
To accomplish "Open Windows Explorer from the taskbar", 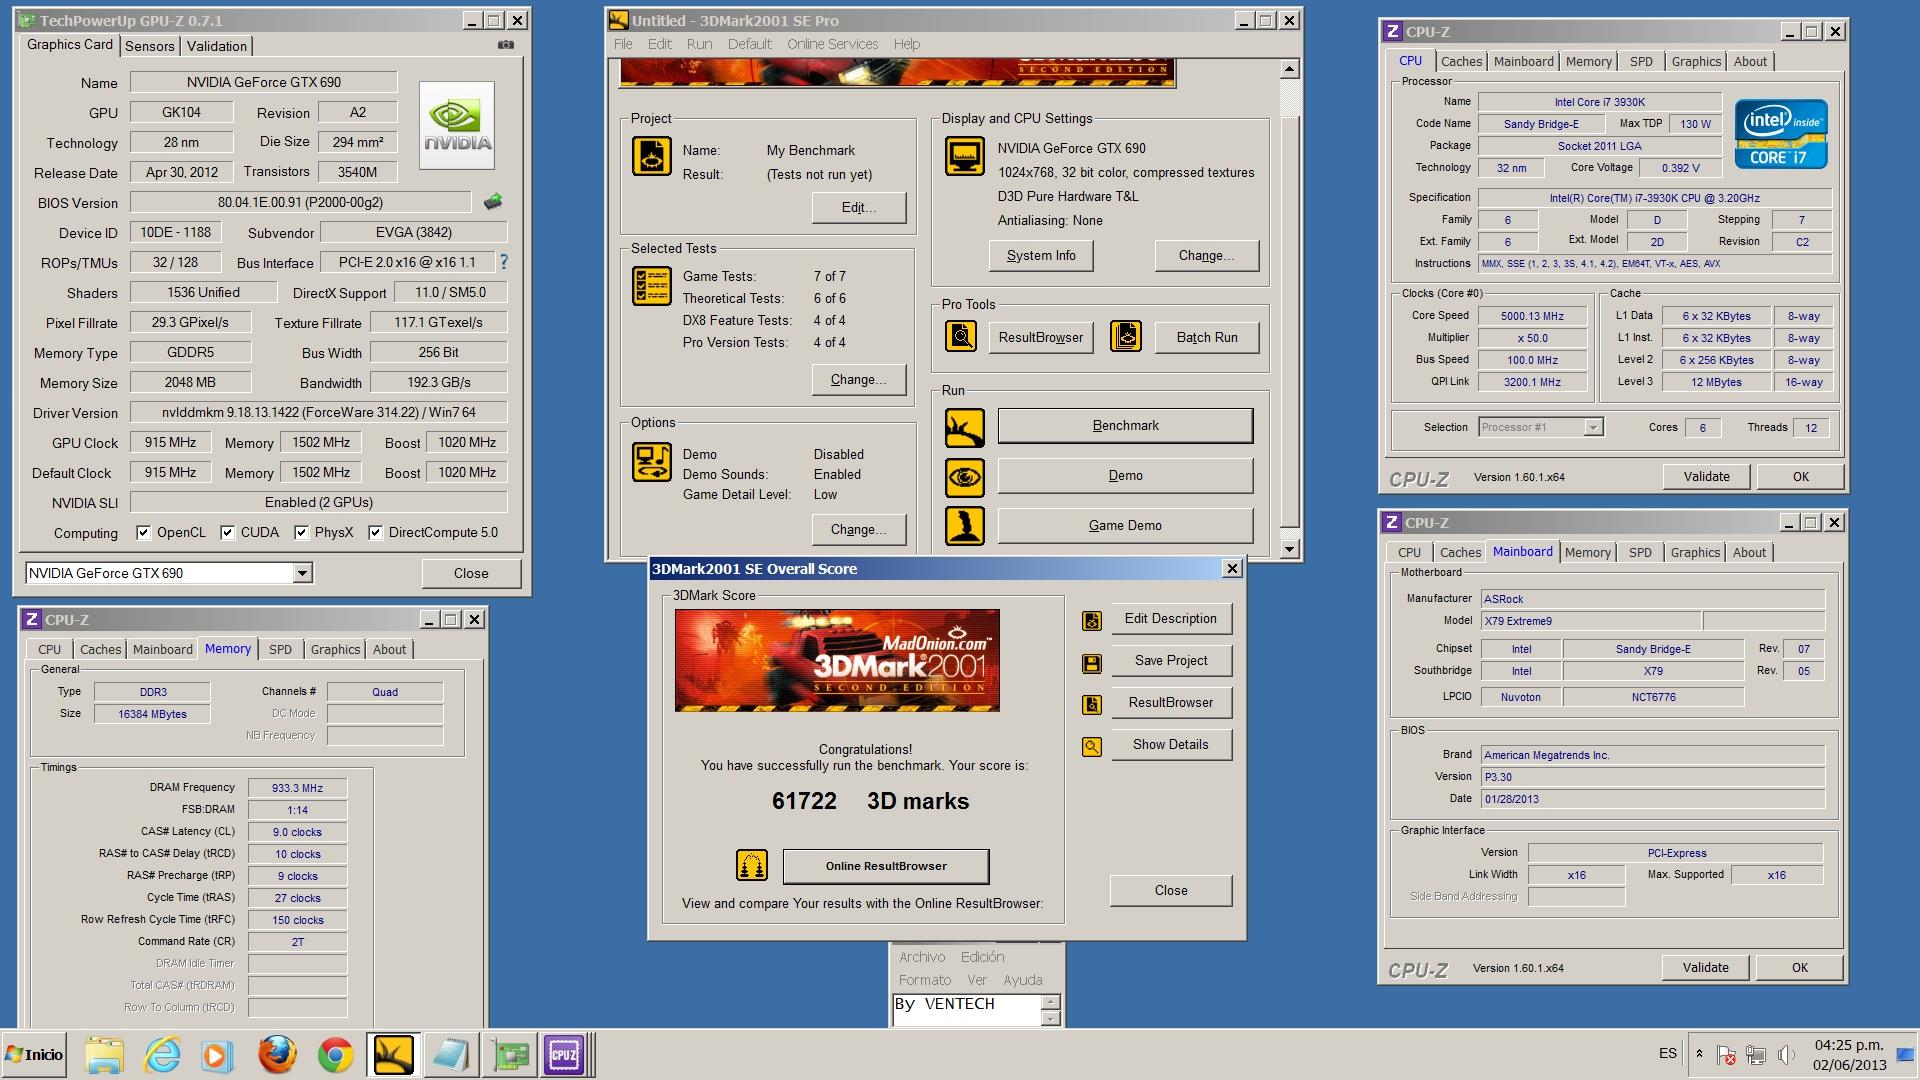I will pos(104,1055).
